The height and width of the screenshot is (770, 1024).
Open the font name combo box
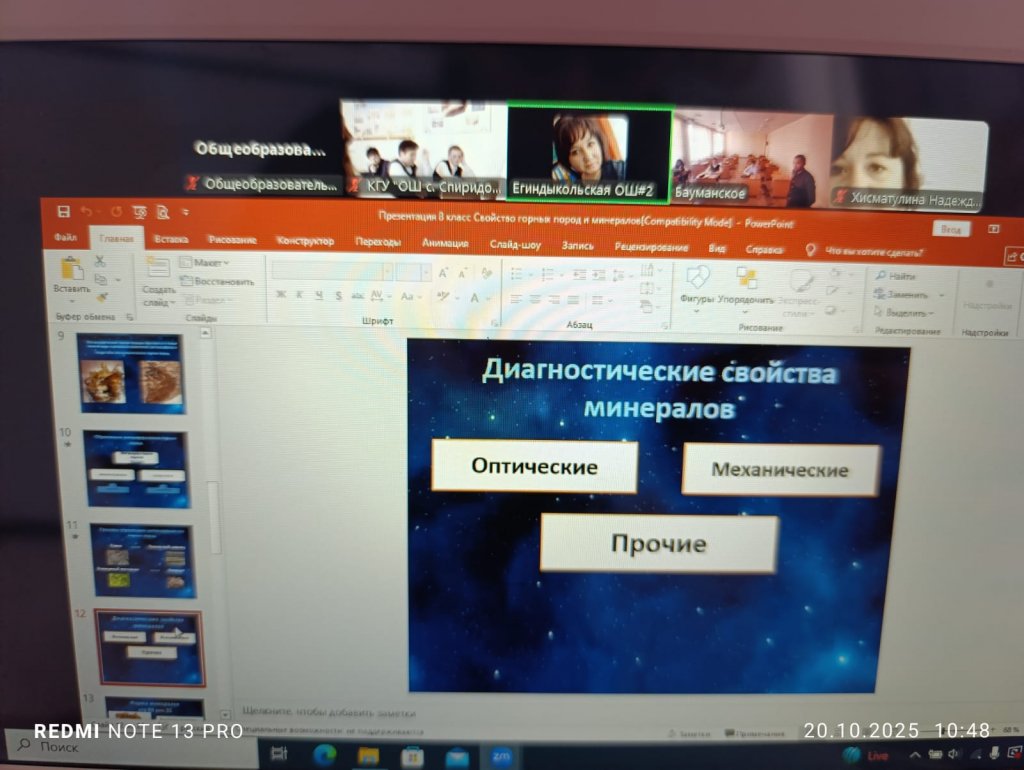pyautogui.click(x=330, y=272)
